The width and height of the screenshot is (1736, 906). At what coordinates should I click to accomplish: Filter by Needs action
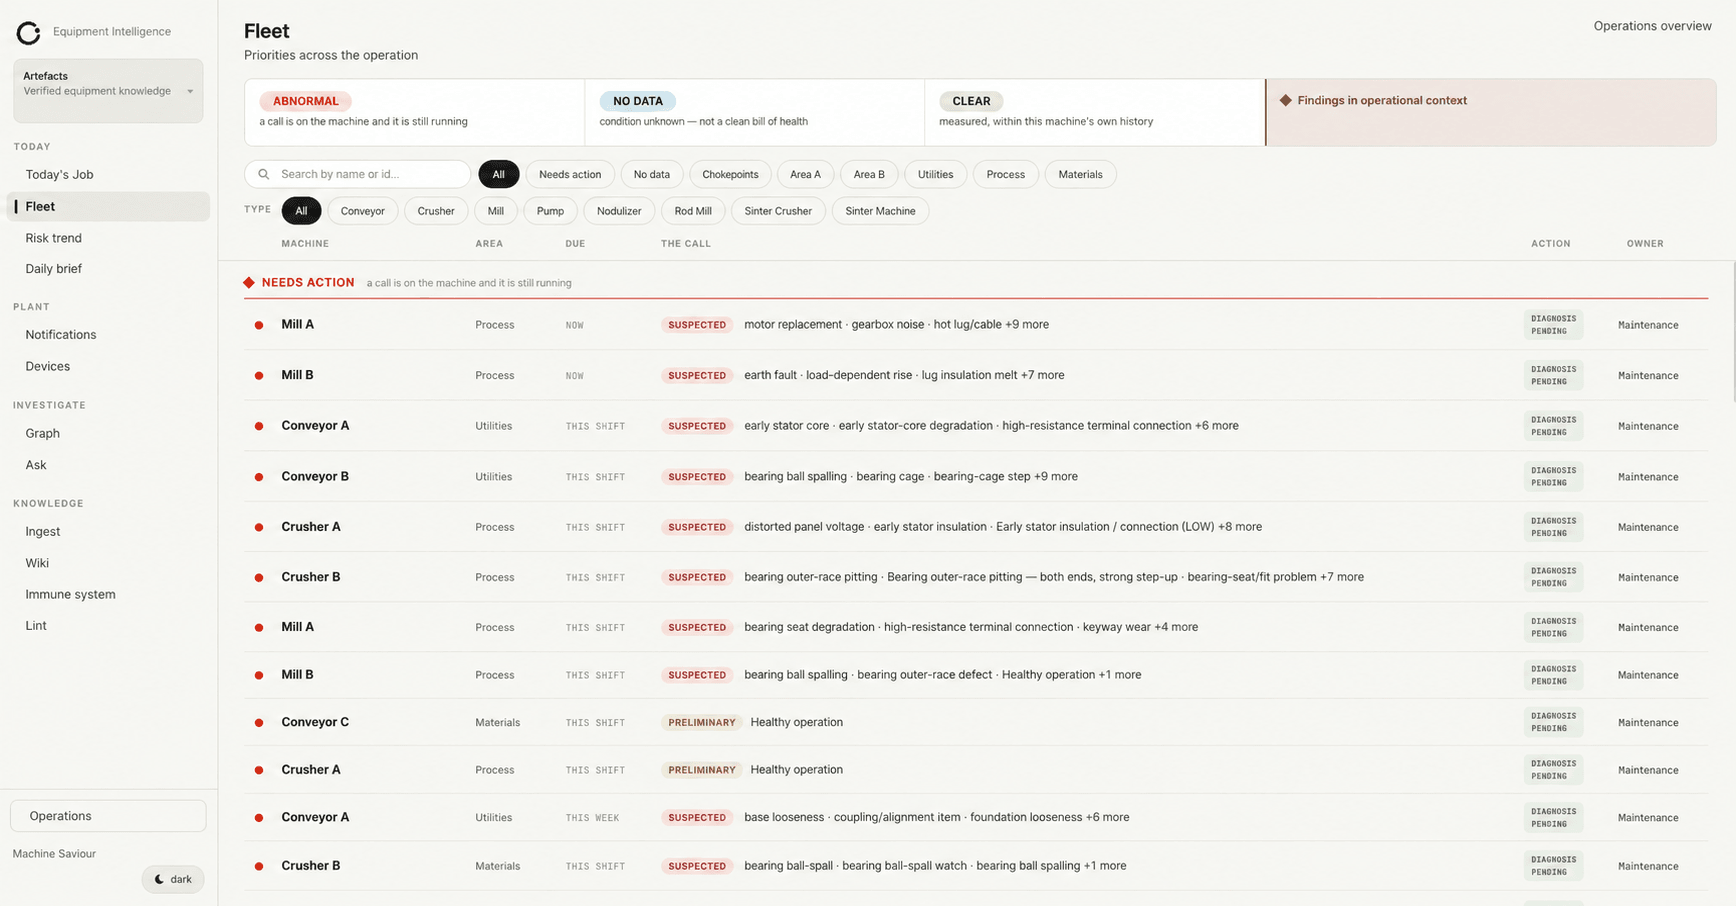570,174
